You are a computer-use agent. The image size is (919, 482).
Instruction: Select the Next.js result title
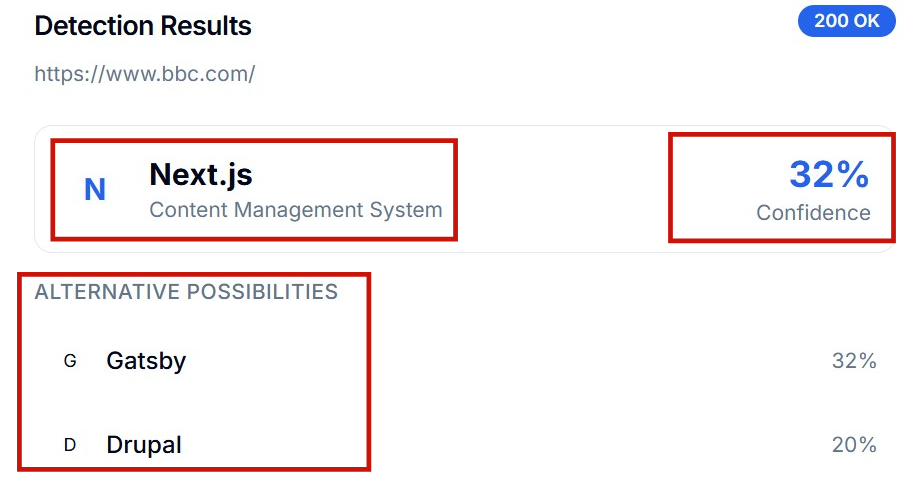[x=201, y=175]
